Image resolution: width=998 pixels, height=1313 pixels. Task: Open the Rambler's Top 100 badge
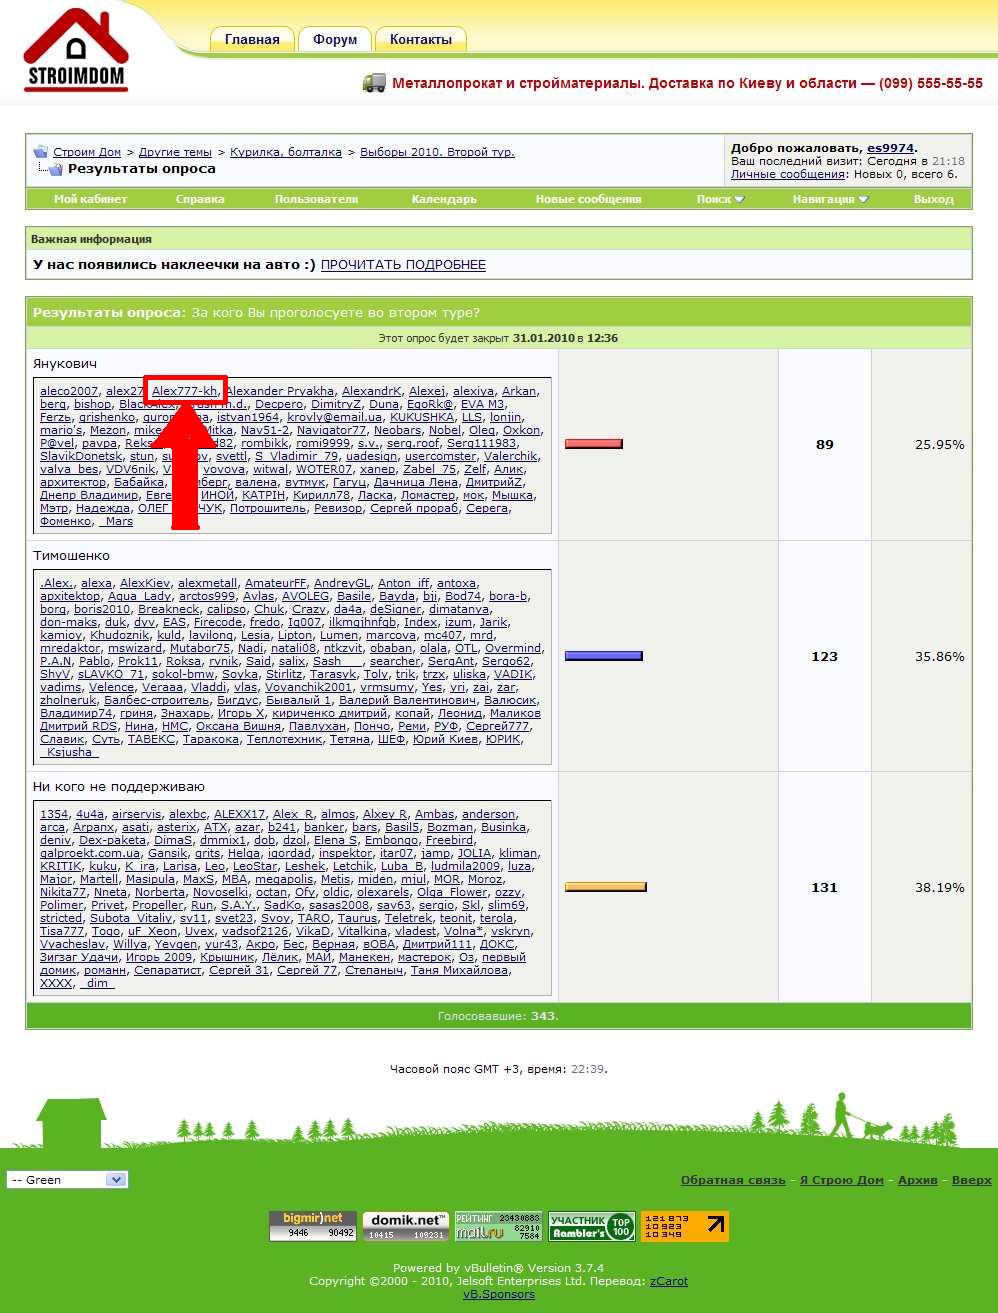591,1226
